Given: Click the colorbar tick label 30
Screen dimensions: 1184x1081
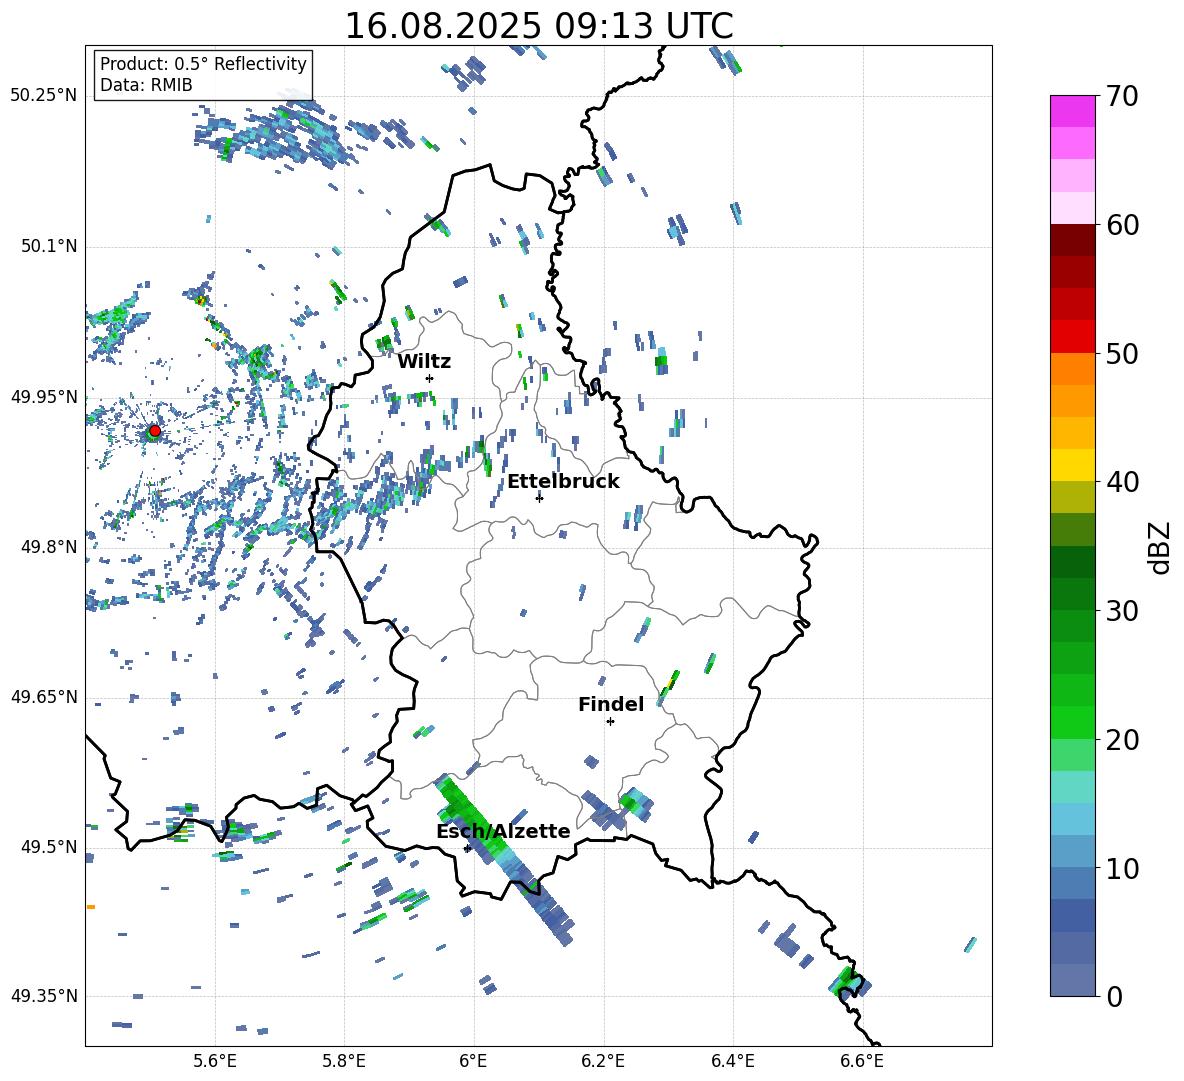Looking at the screenshot, I should [1123, 610].
